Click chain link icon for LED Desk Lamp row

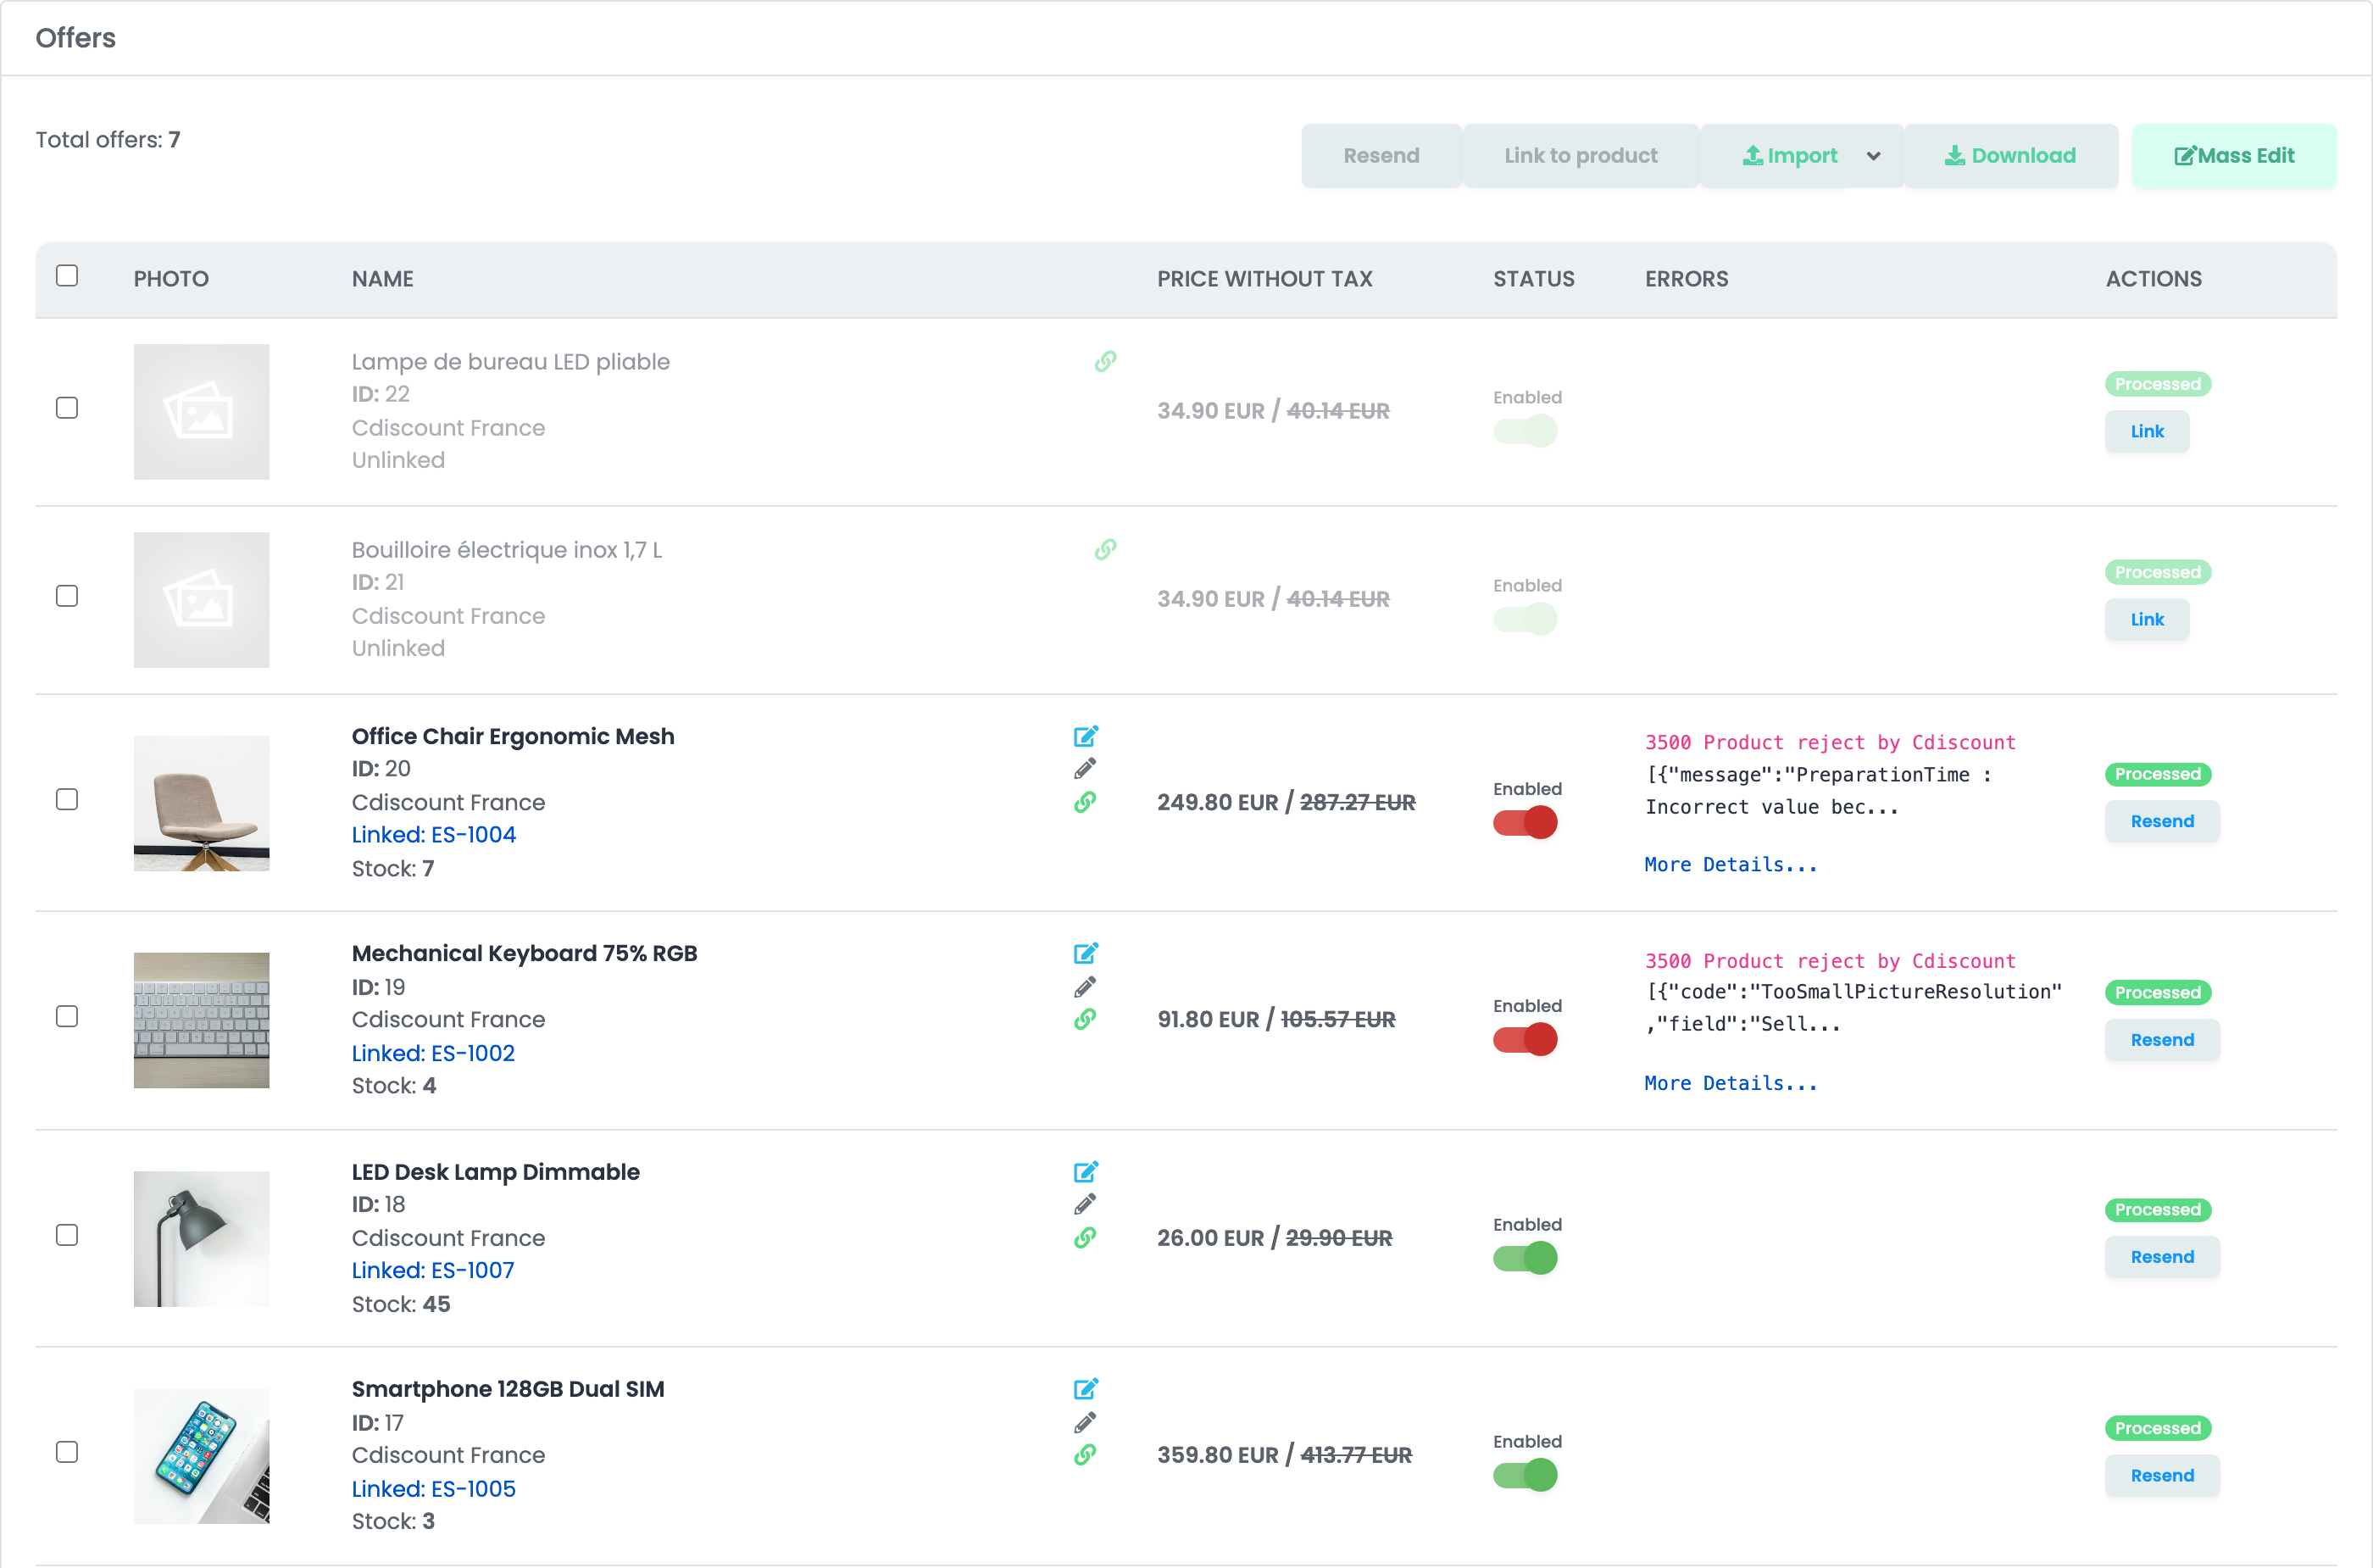(1085, 1238)
